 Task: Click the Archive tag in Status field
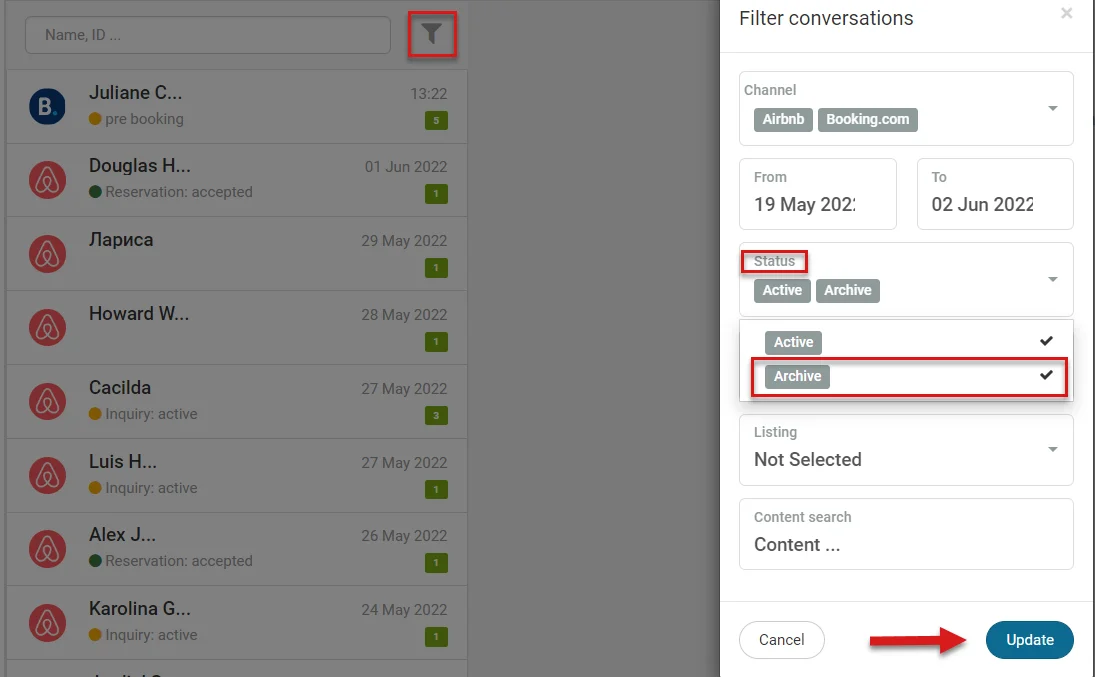coord(848,291)
